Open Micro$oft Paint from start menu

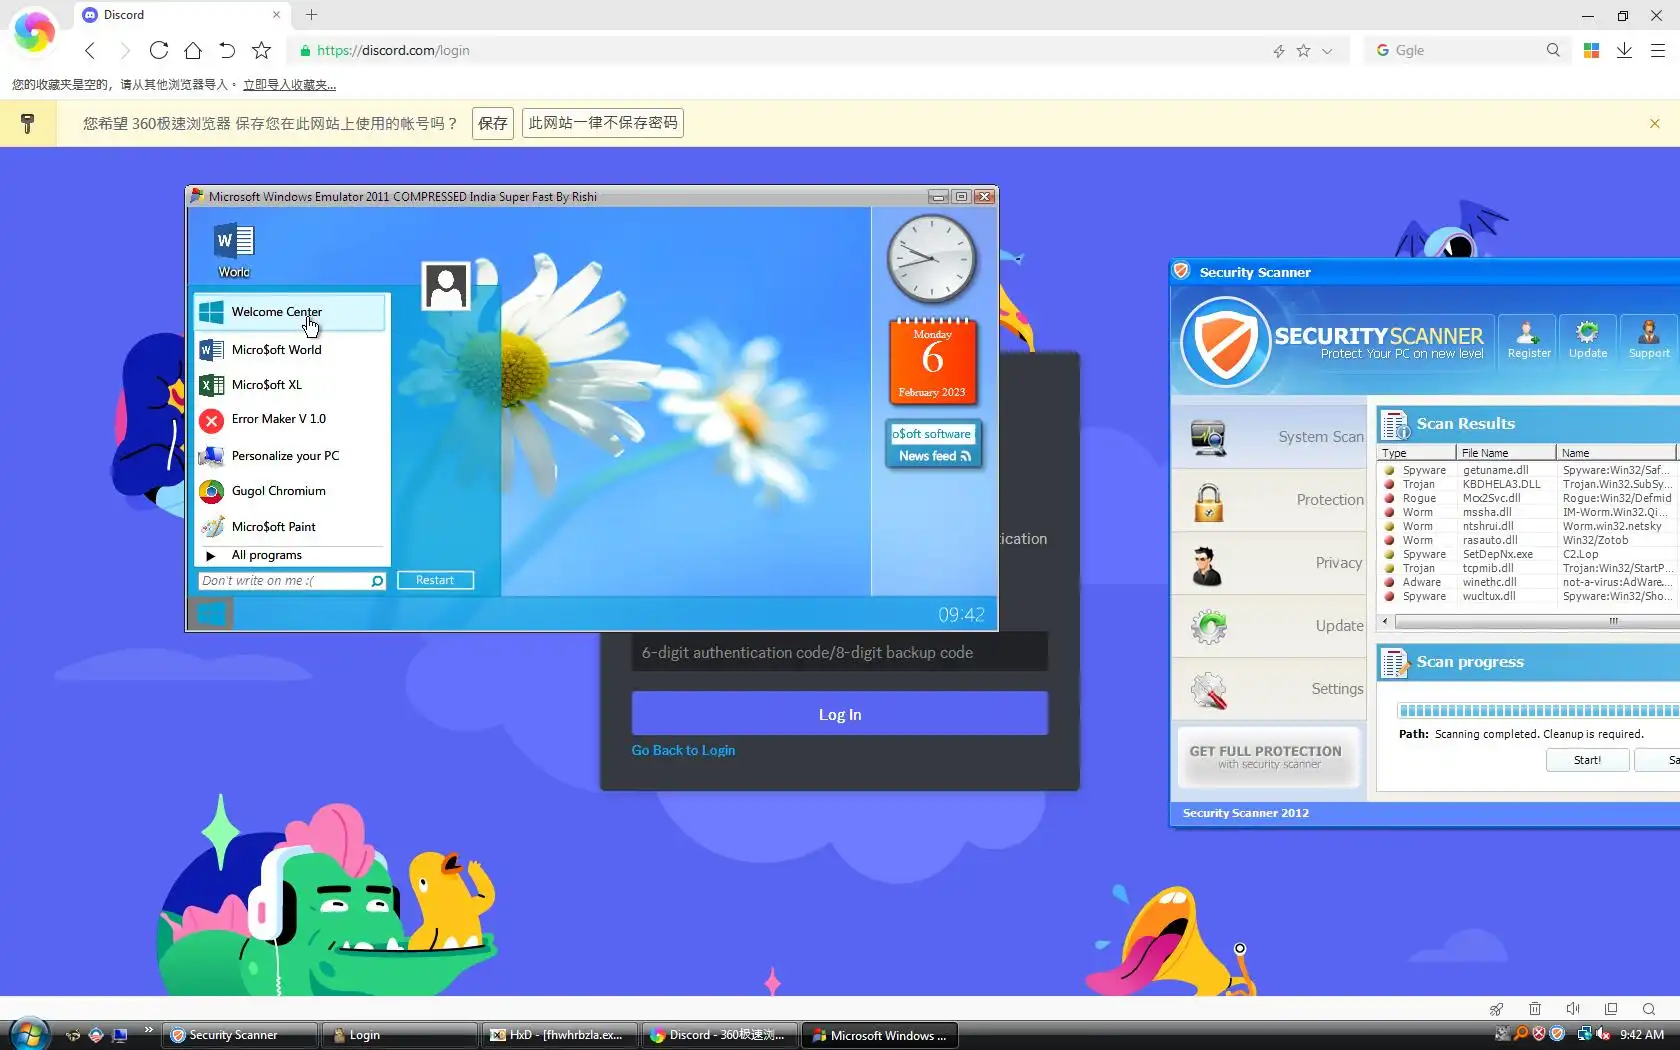pos(290,527)
